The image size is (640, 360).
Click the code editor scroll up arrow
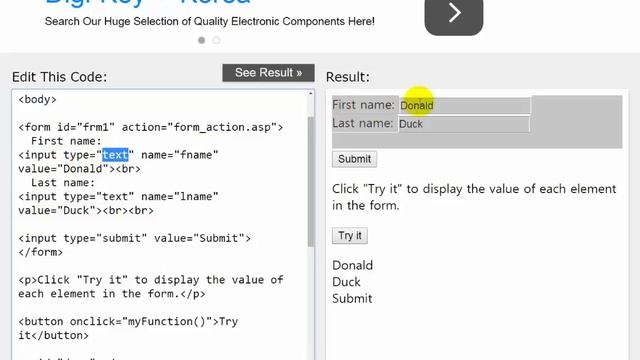click(x=311, y=94)
